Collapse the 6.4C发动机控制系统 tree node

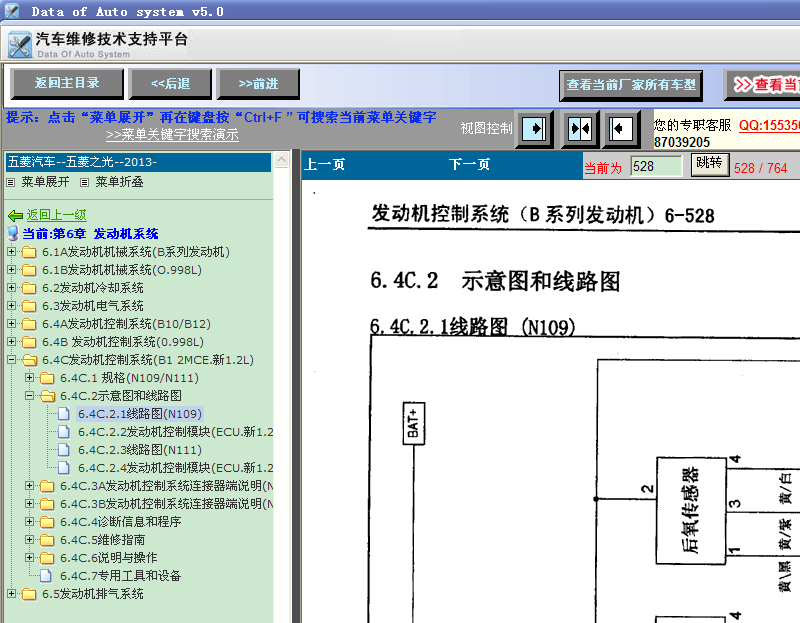point(11,360)
